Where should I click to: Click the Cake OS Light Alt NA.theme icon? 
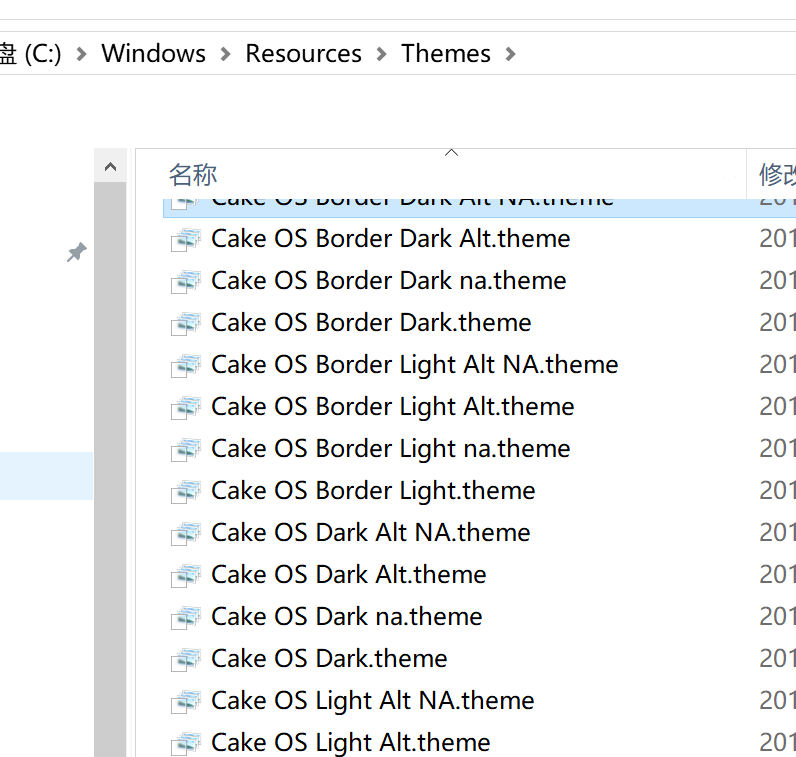(186, 701)
